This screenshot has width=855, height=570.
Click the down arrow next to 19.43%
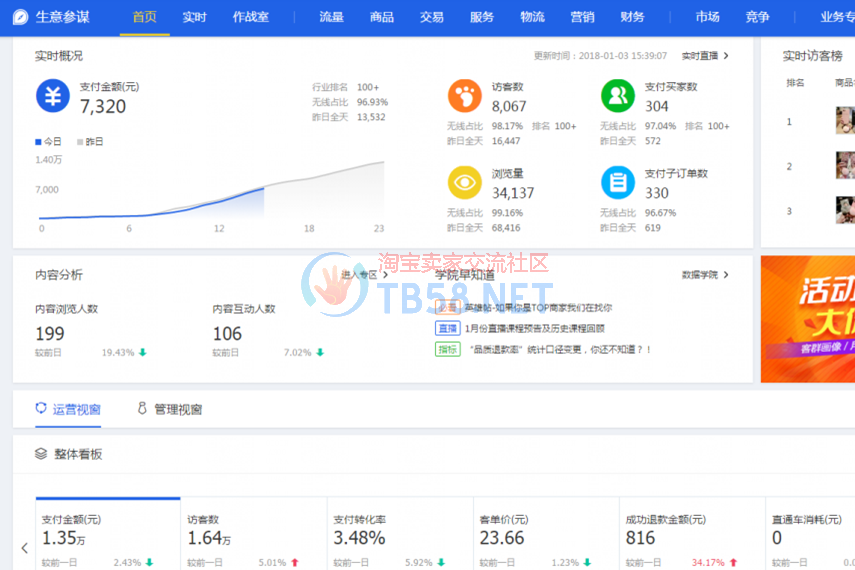pyautogui.click(x=143, y=352)
